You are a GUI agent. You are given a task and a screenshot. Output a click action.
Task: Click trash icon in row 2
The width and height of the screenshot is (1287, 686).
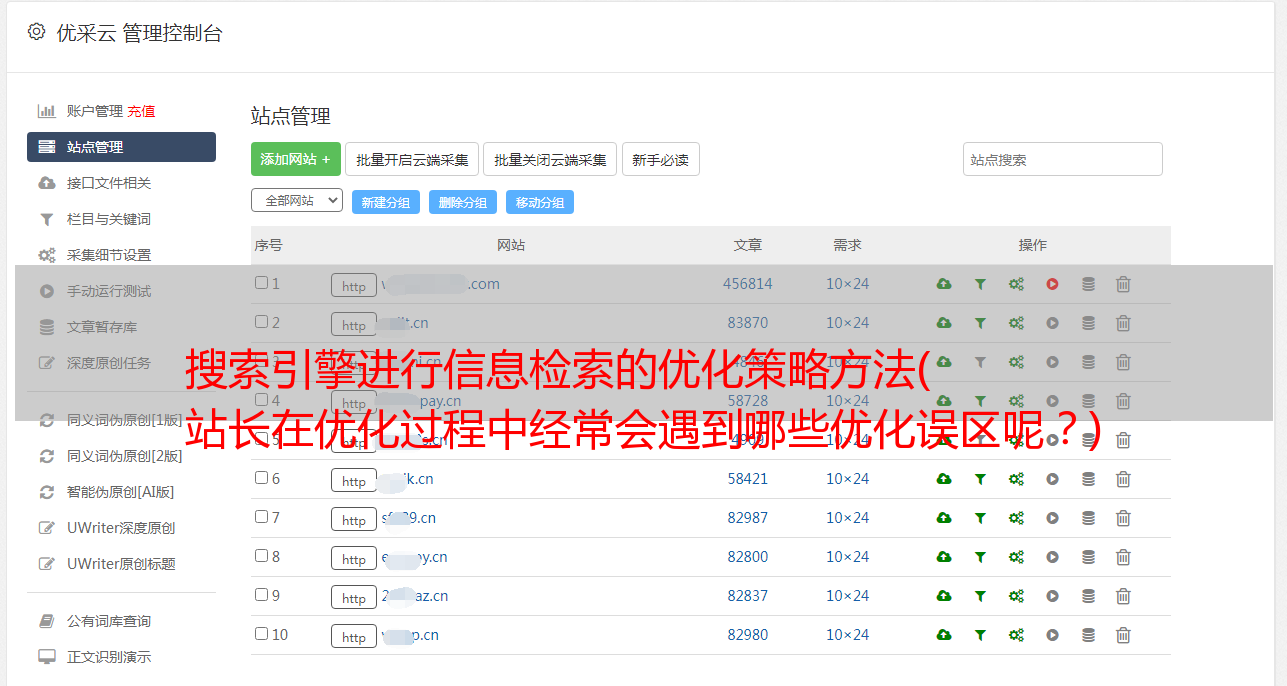pyautogui.click(x=1123, y=323)
